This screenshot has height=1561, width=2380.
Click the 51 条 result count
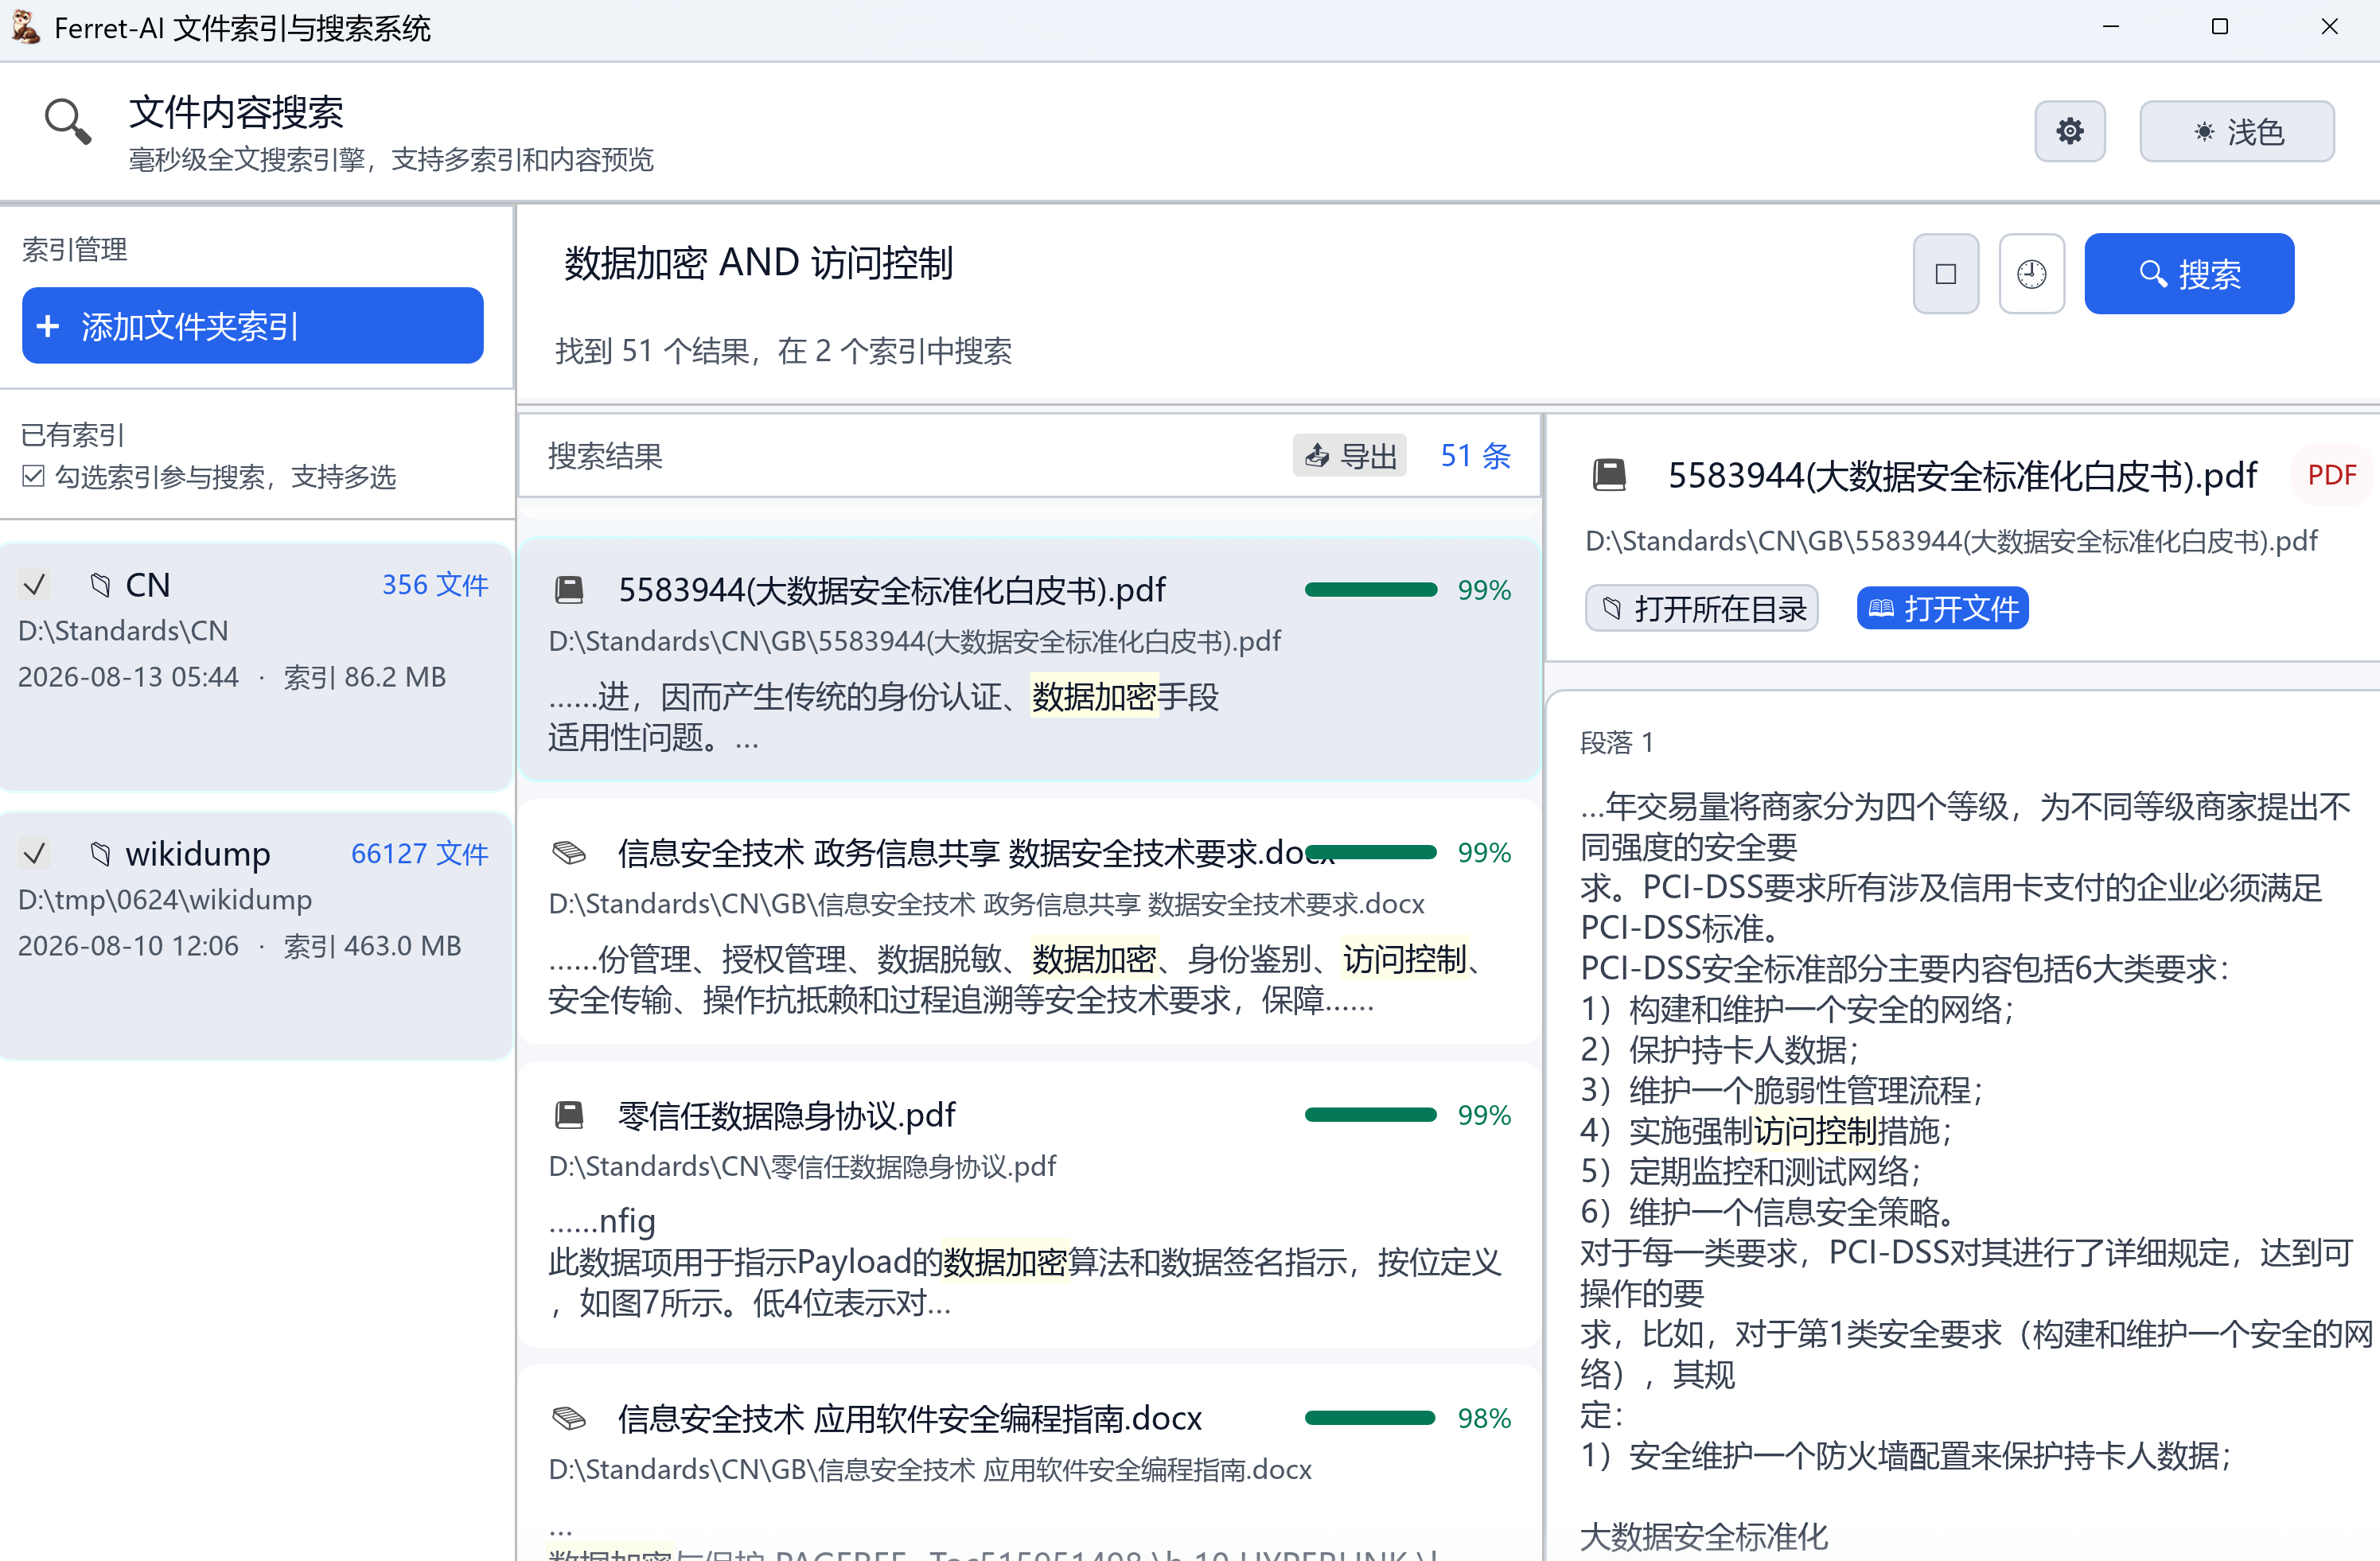click(1475, 456)
